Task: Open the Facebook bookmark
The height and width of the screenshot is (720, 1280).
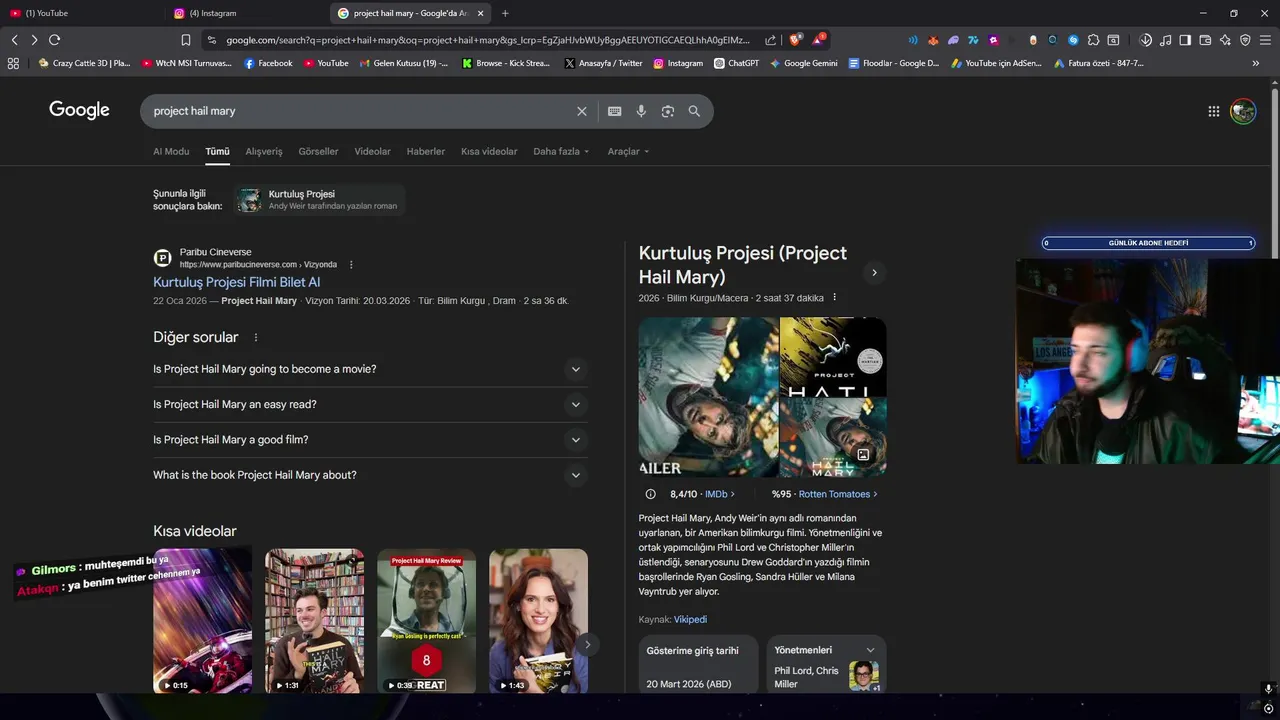Action: click(x=268, y=63)
